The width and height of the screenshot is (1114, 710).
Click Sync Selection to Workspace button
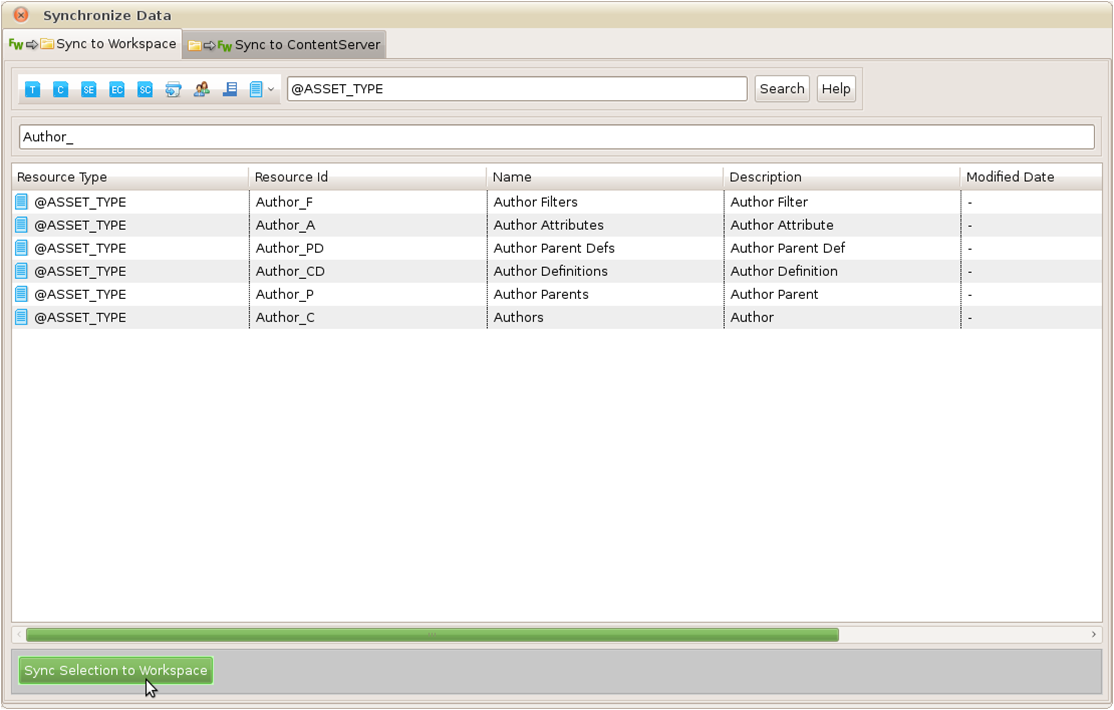tap(116, 670)
